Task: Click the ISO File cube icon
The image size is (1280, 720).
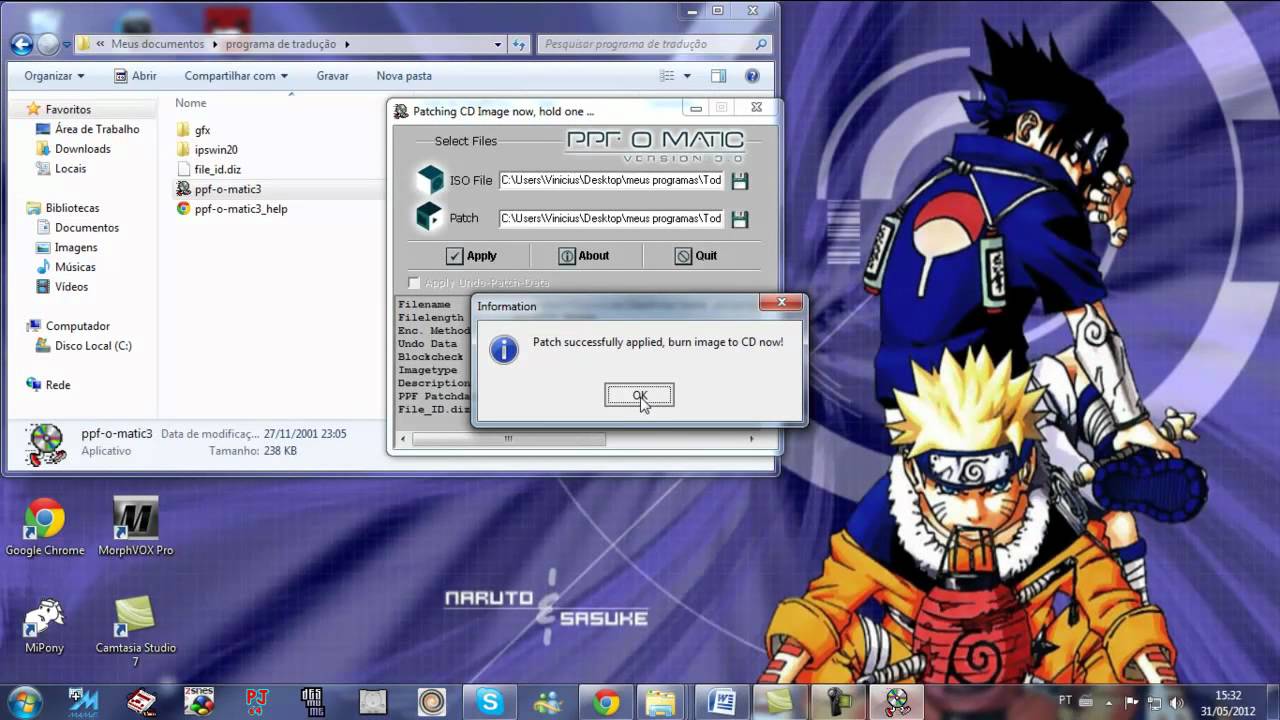Action: 429,180
